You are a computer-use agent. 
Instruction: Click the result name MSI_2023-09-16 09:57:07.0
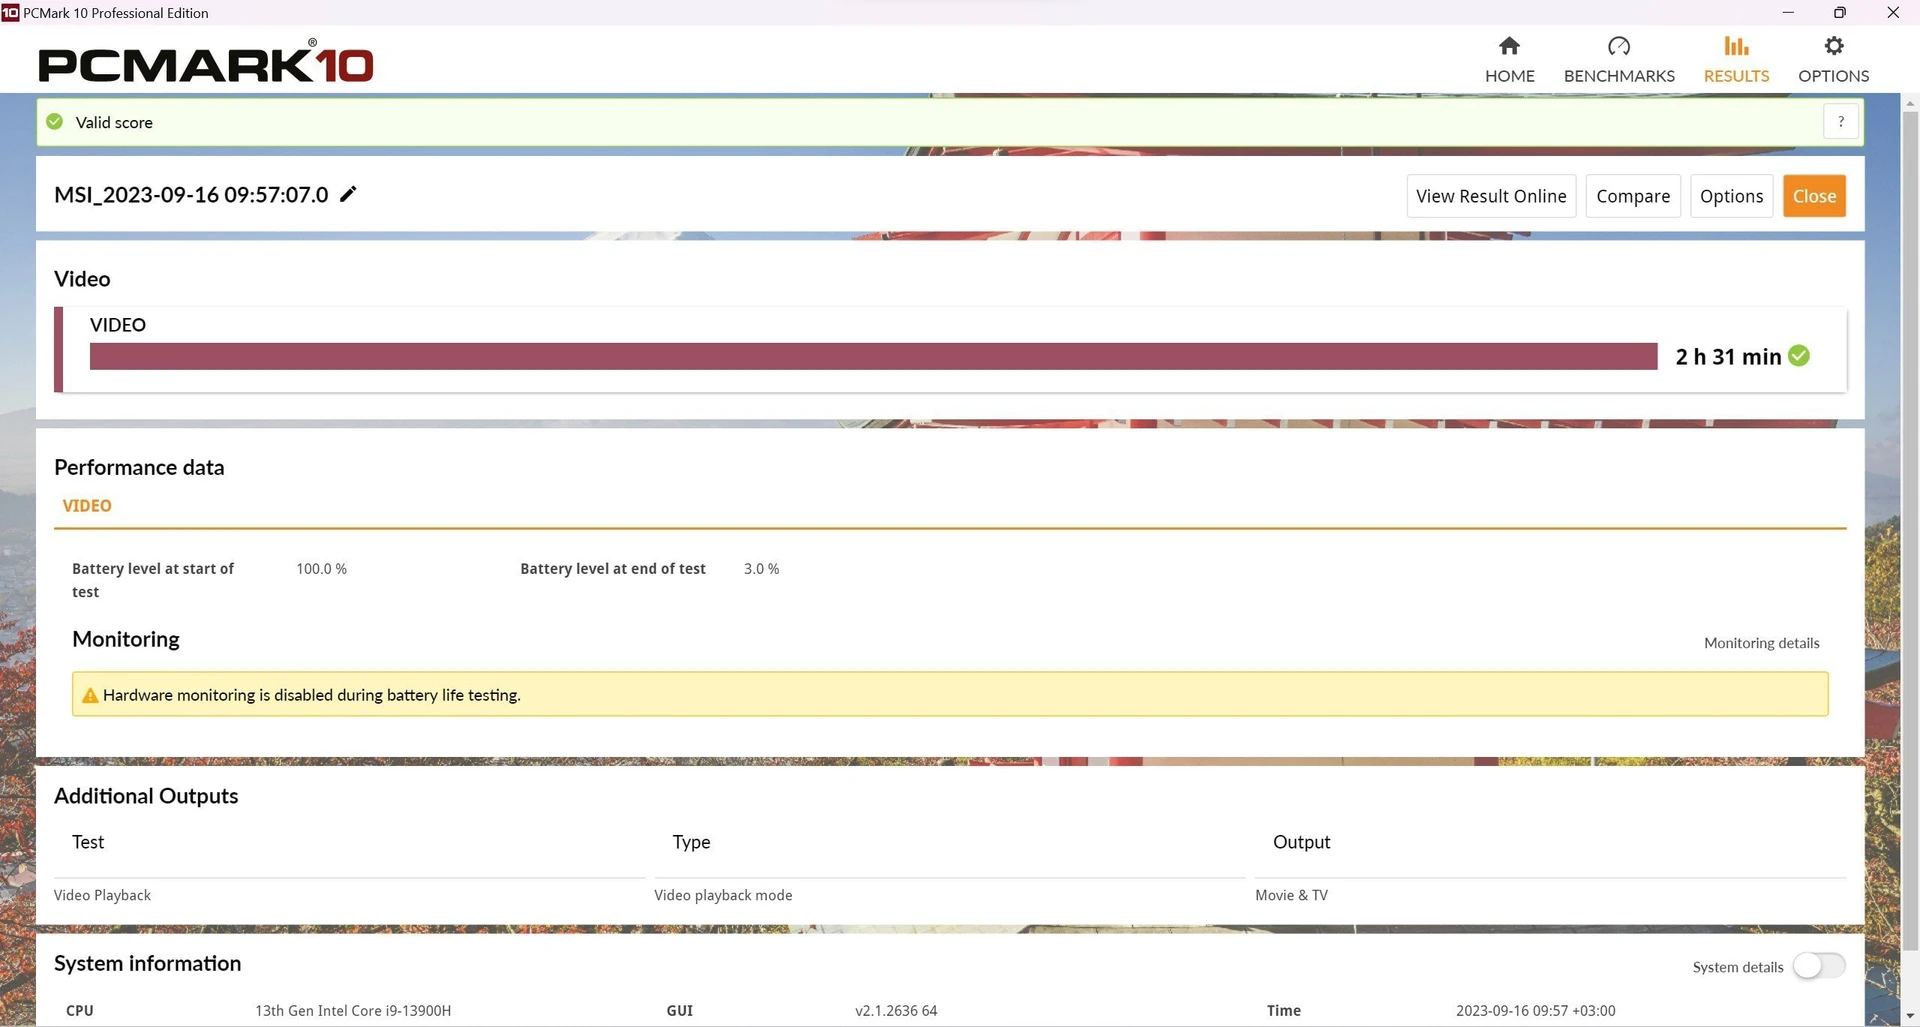coord(191,195)
